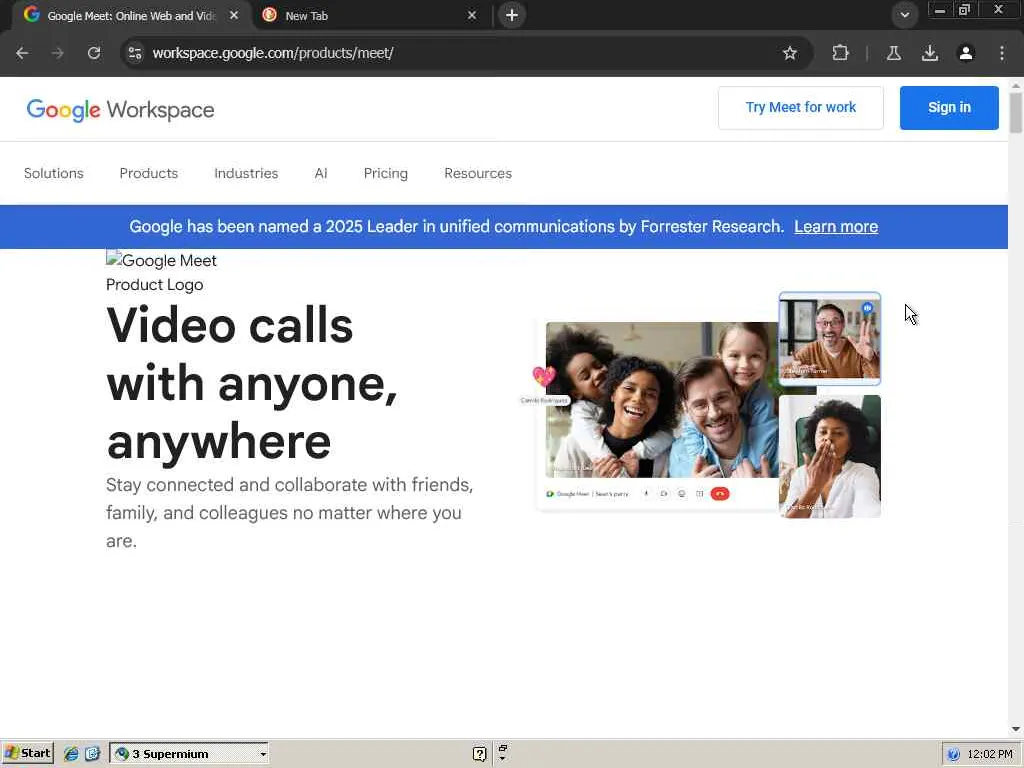Click the page vertical scrollbar thumb
The width and height of the screenshot is (1024, 768).
[1016, 112]
